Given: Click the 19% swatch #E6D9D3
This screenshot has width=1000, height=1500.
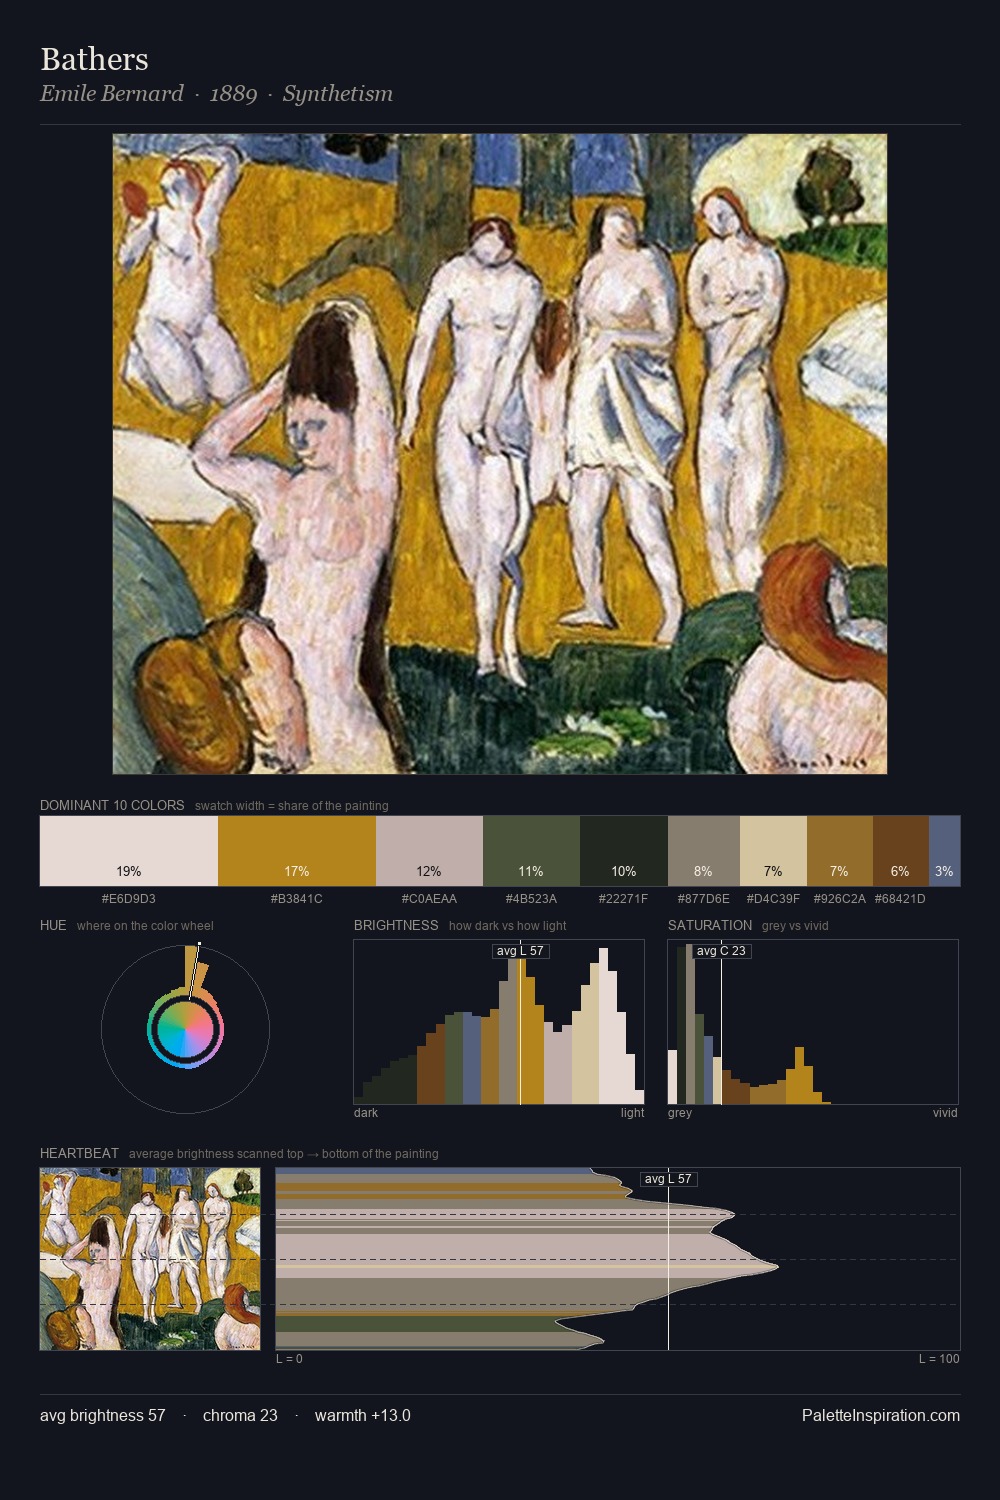Looking at the screenshot, I should point(129,851).
